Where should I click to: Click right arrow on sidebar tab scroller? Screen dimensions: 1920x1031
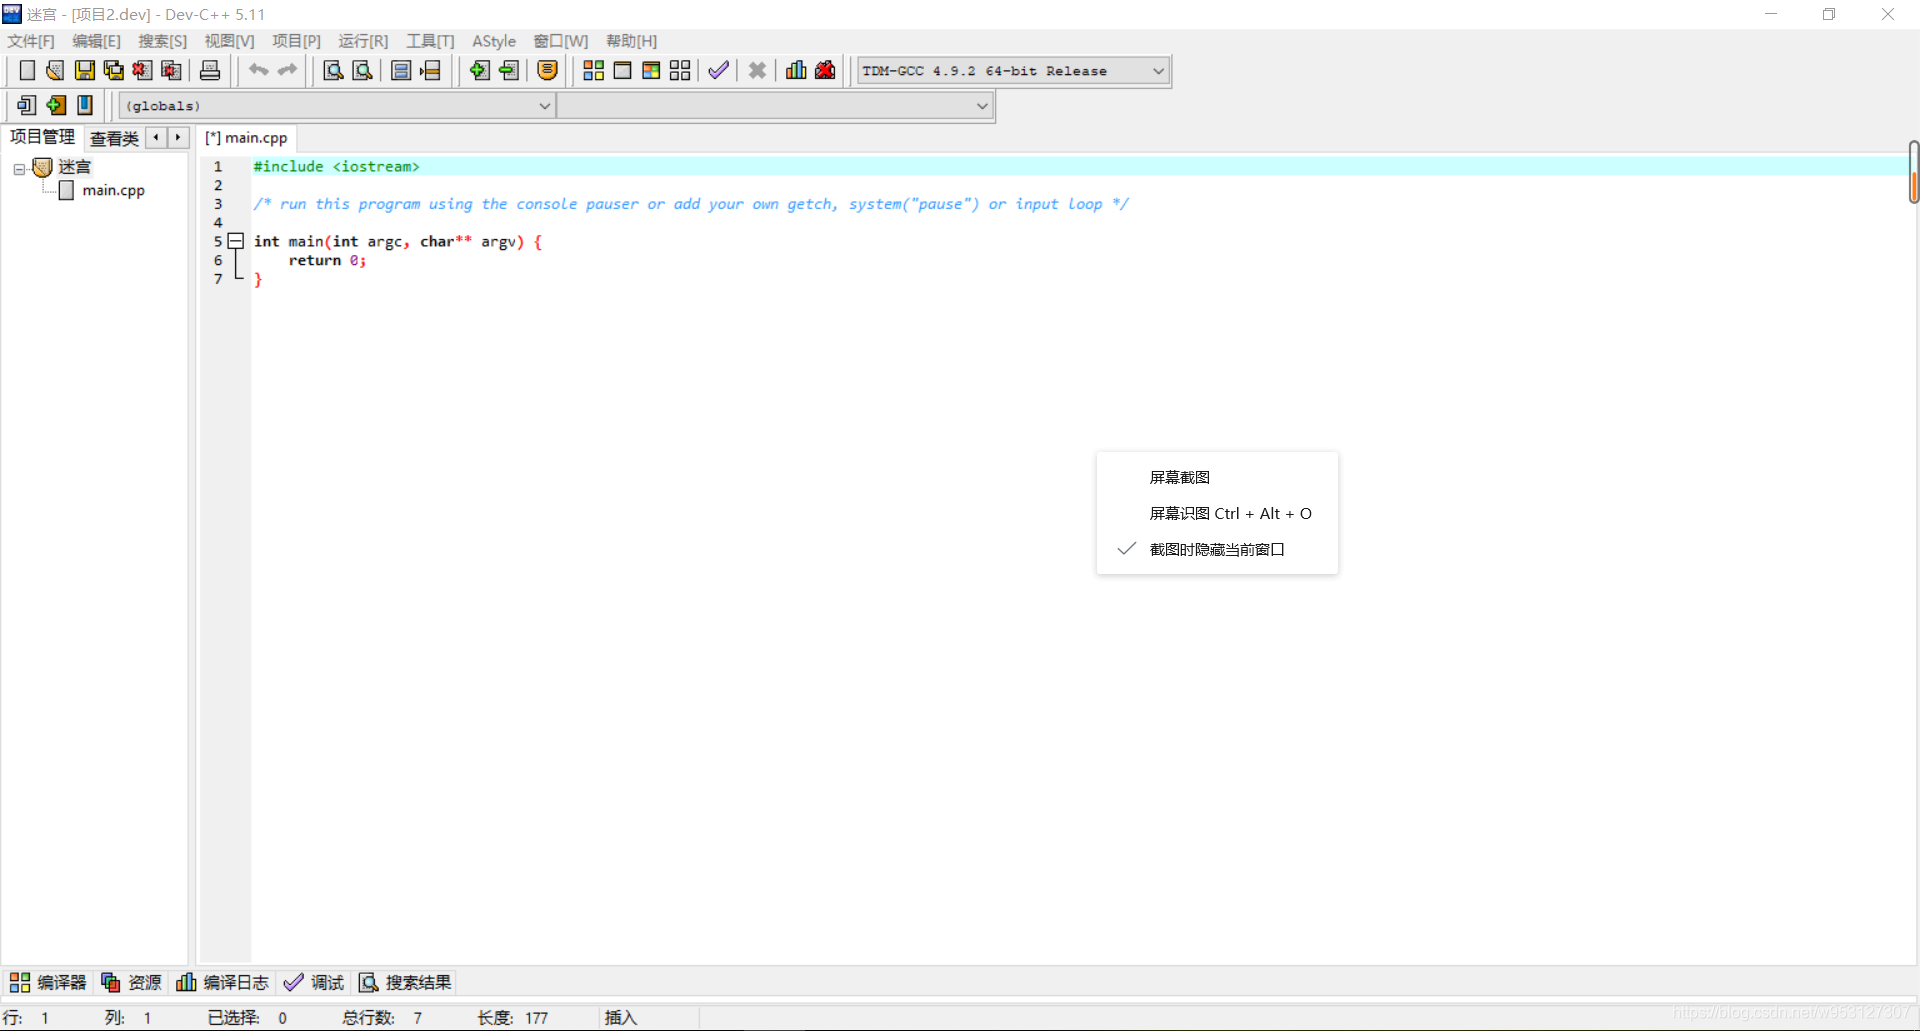tap(178, 137)
